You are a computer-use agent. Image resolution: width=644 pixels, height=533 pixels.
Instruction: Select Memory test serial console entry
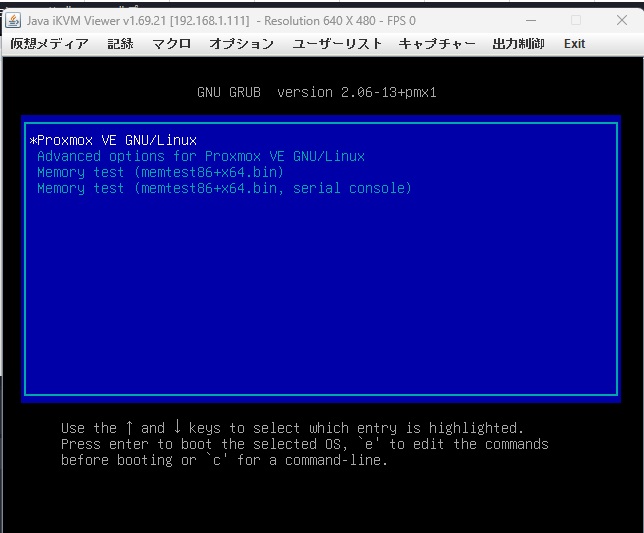(x=321, y=188)
